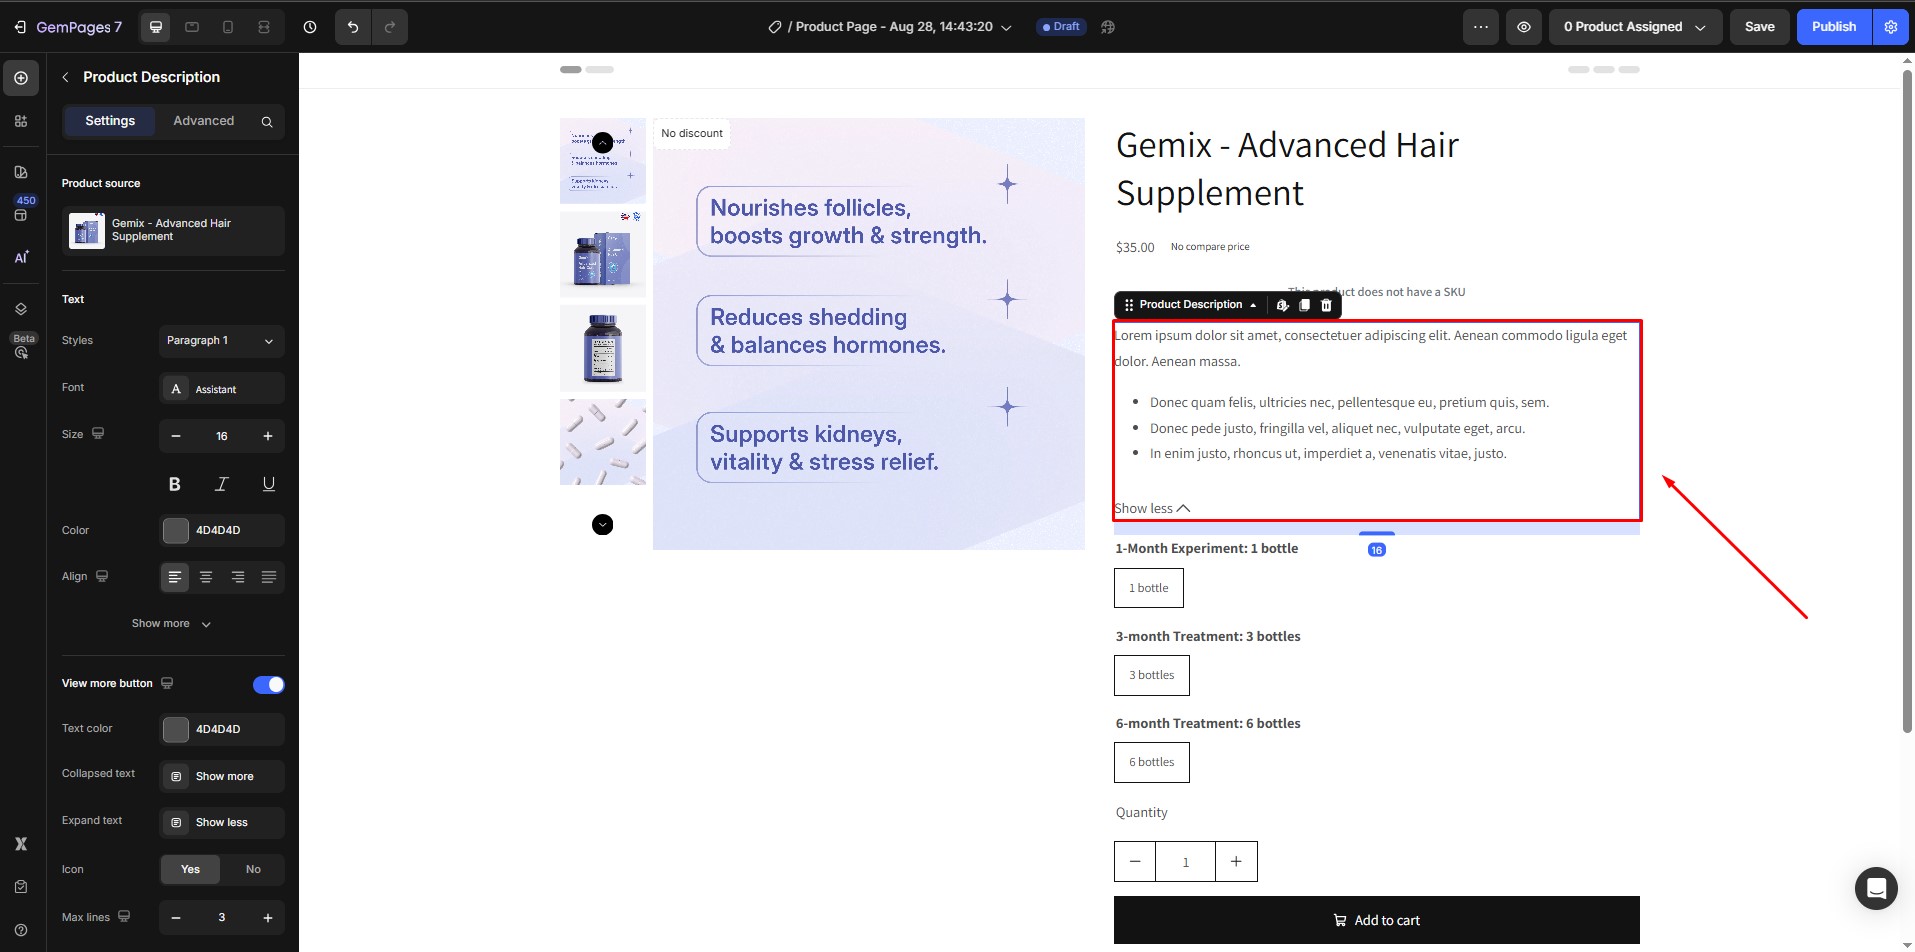Image resolution: width=1915 pixels, height=952 pixels.
Task: Expand the 0 Product Assigned dropdown
Action: 1634,27
